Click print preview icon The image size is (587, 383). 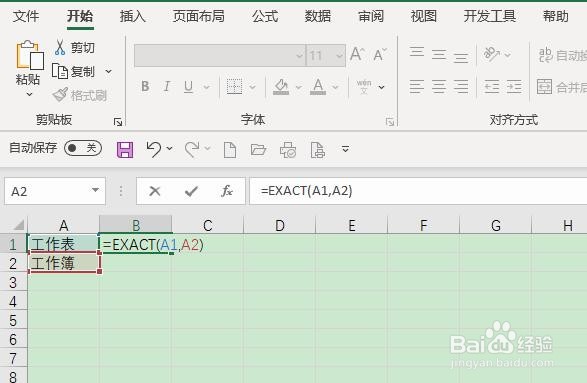pos(317,150)
